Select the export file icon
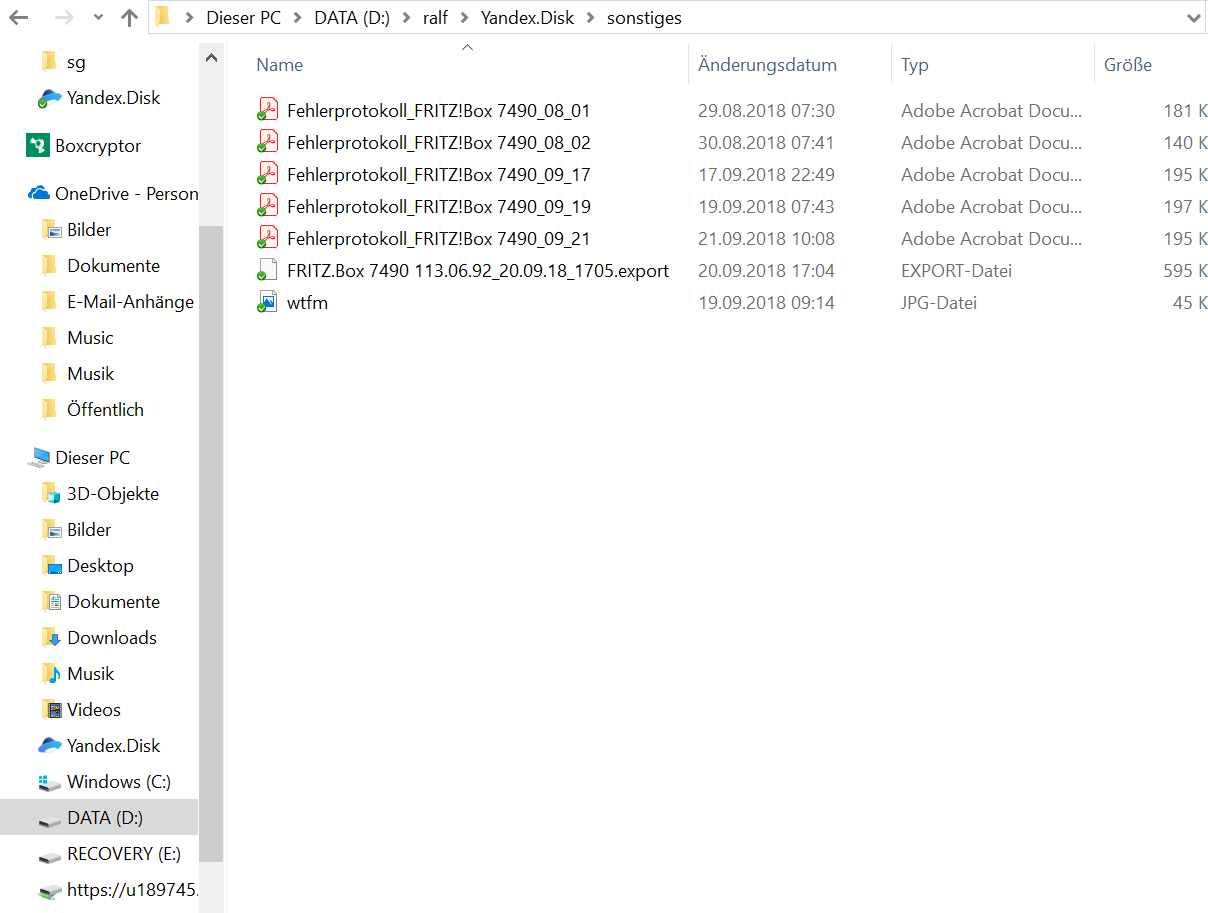The height and width of the screenshot is (913, 1208). [x=267, y=270]
